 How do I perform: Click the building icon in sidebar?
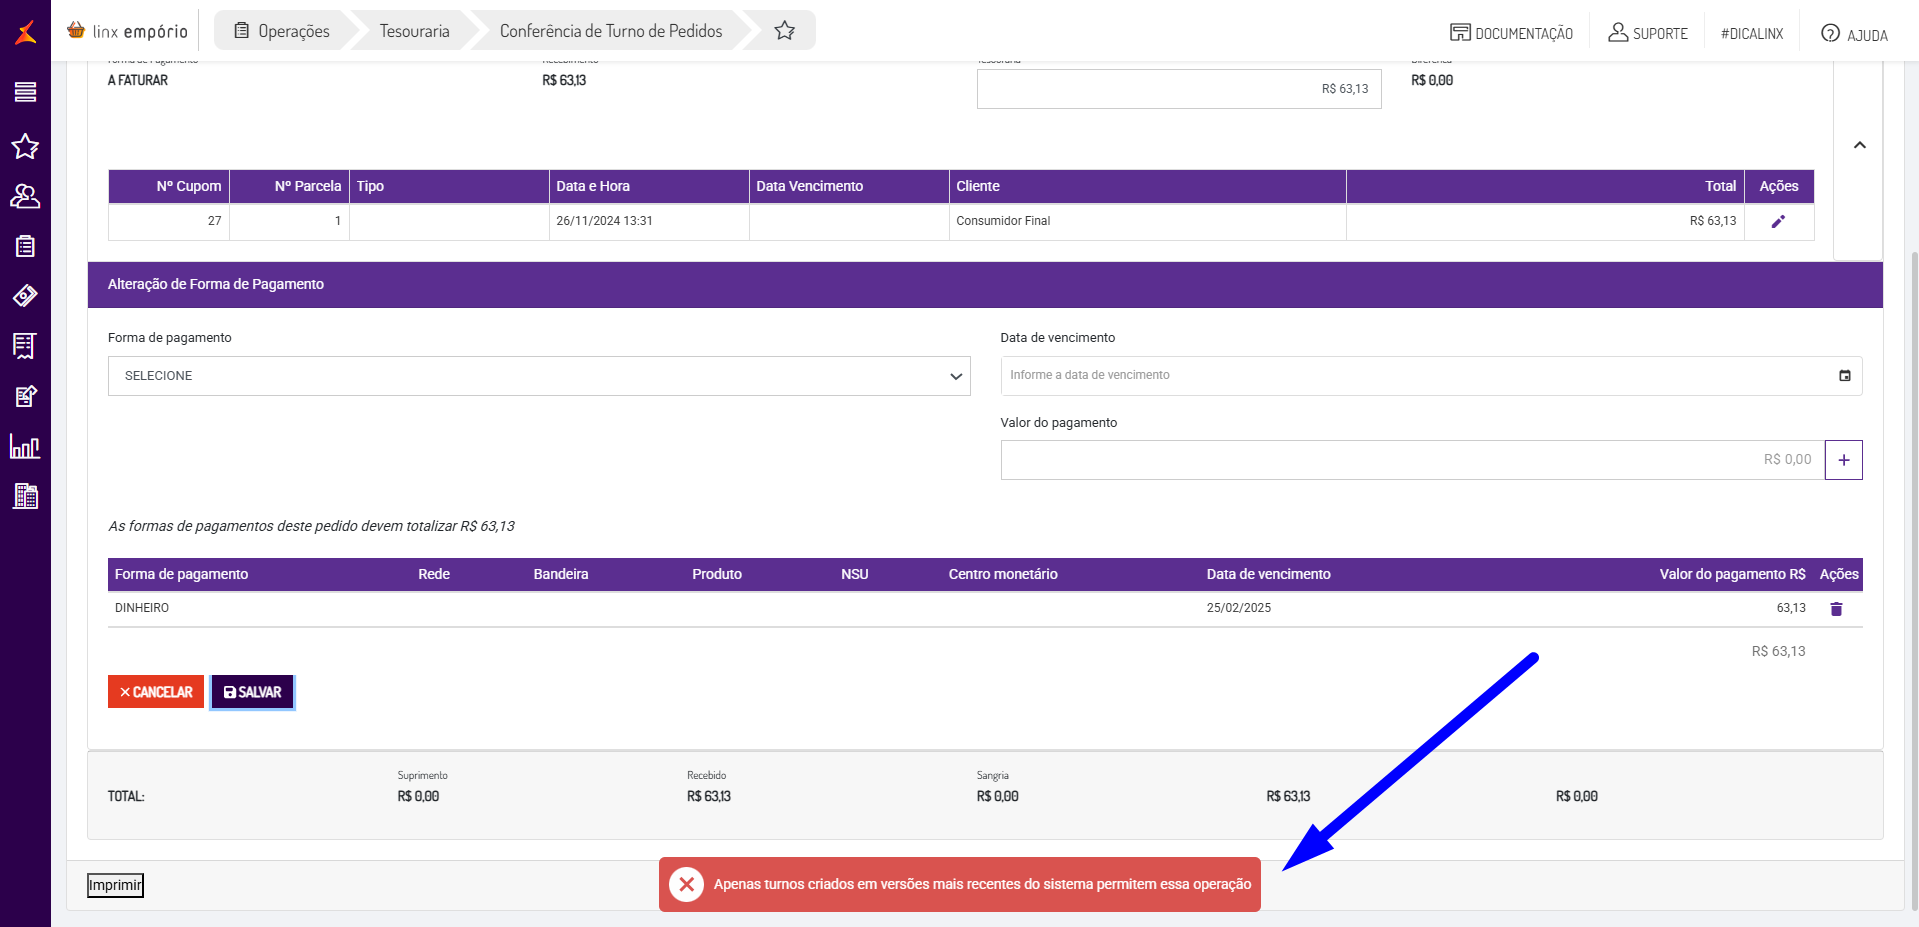coord(25,496)
